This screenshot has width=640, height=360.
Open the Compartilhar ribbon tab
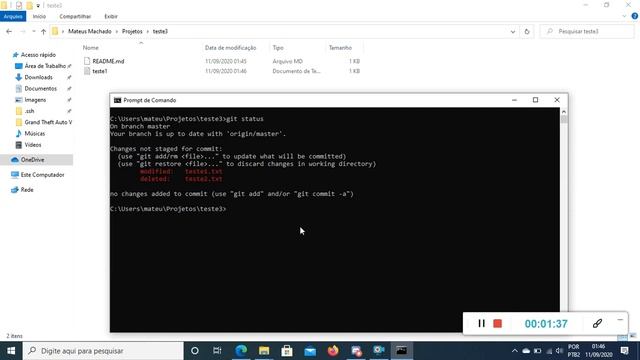(75, 16)
